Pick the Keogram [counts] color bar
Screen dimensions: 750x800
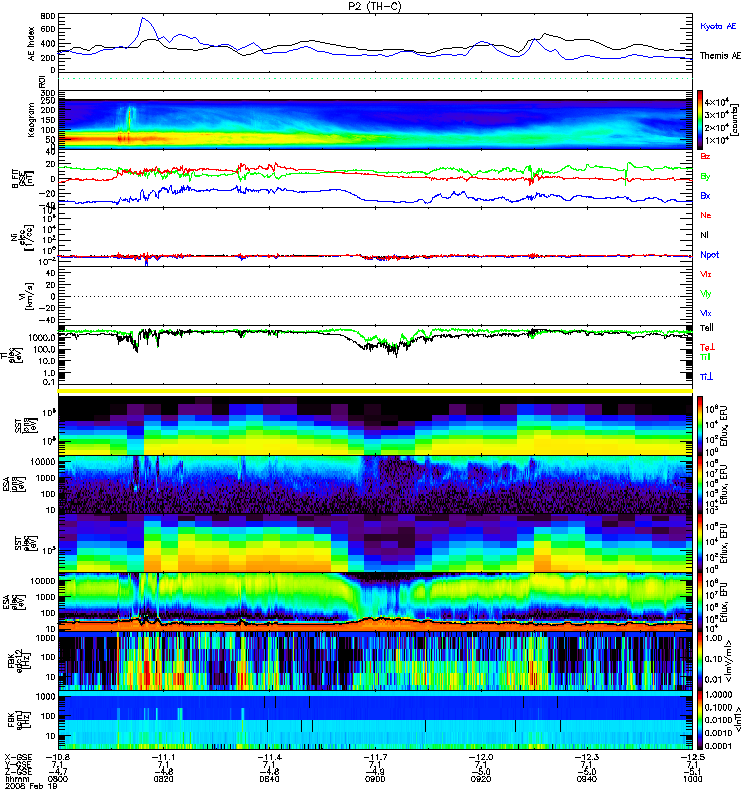coord(700,119)
